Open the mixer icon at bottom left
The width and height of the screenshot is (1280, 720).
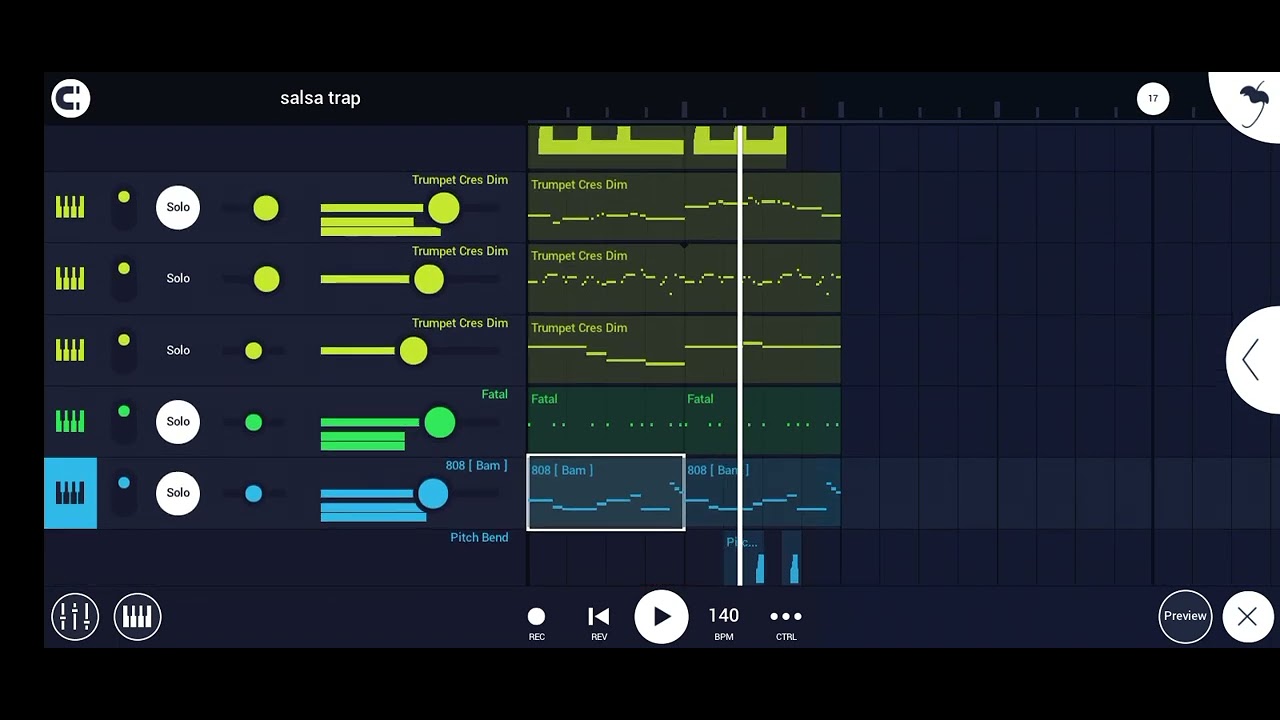coord(75,616)
